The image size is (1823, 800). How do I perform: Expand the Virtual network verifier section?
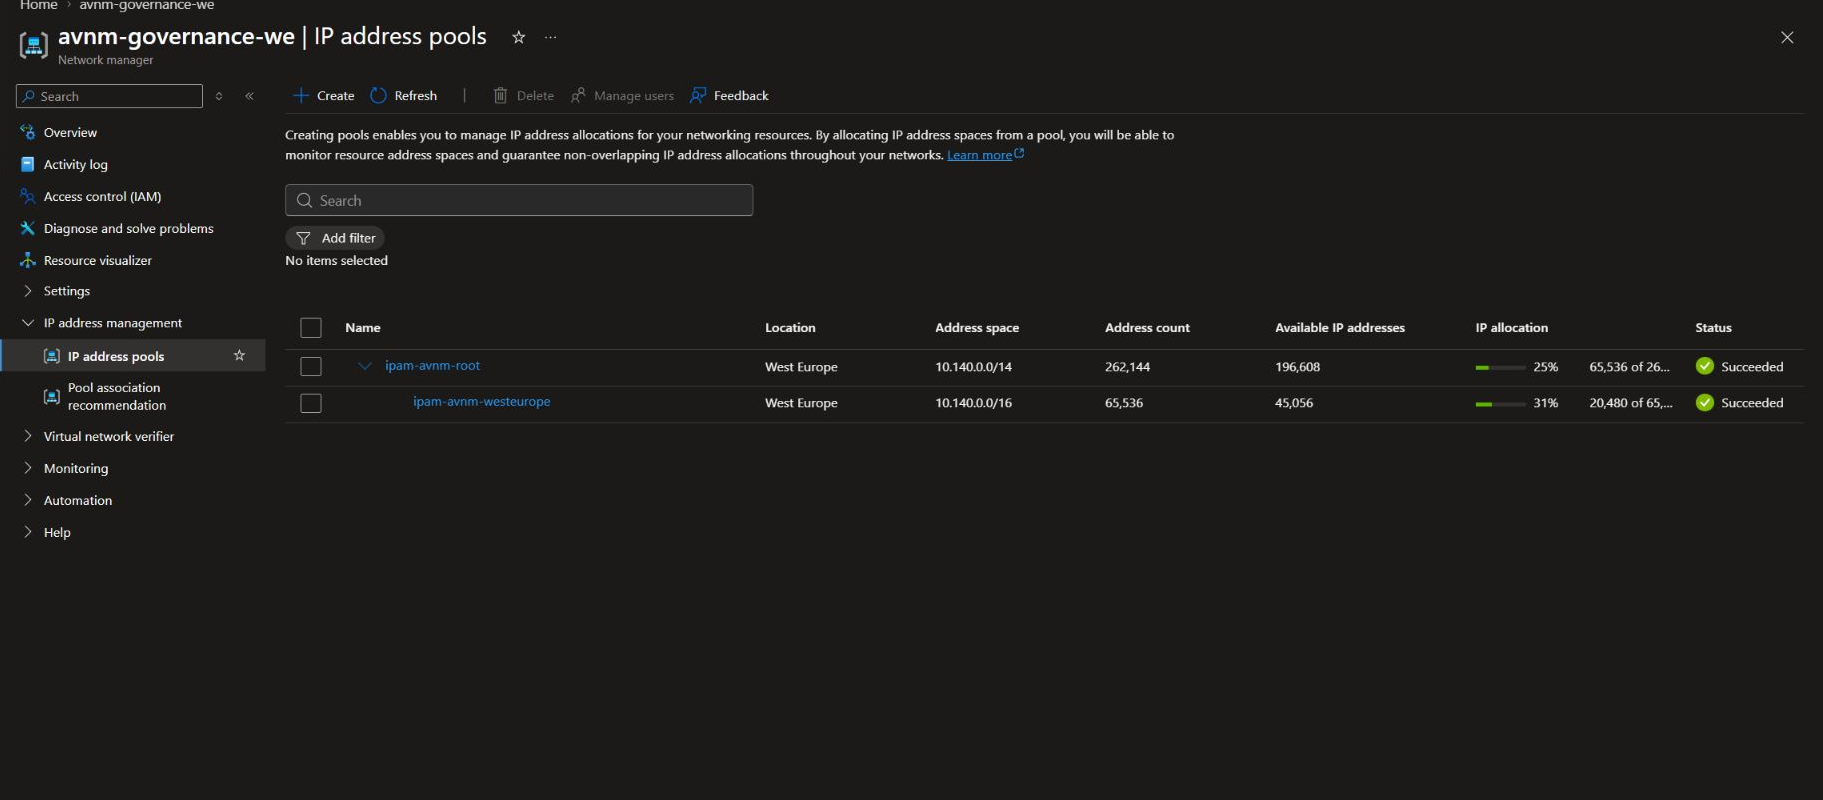tap(108, 436)
